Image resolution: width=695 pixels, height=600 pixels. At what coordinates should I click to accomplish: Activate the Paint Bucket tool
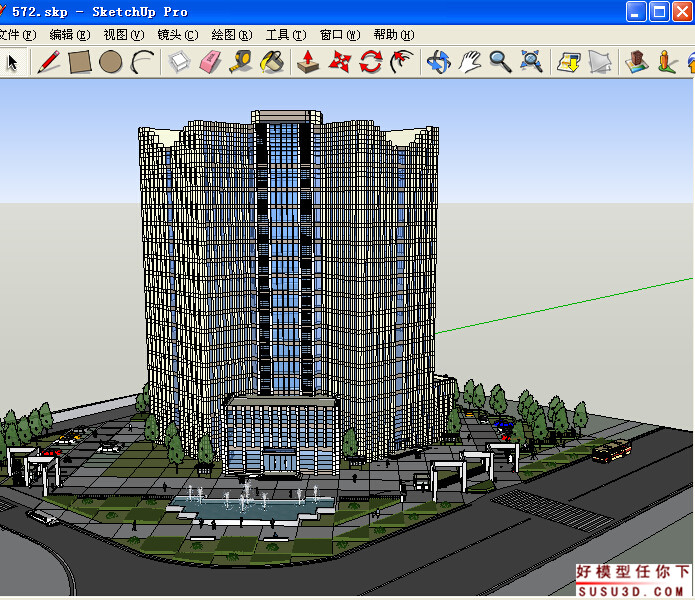pyautogui.click(x=272, y=62)
